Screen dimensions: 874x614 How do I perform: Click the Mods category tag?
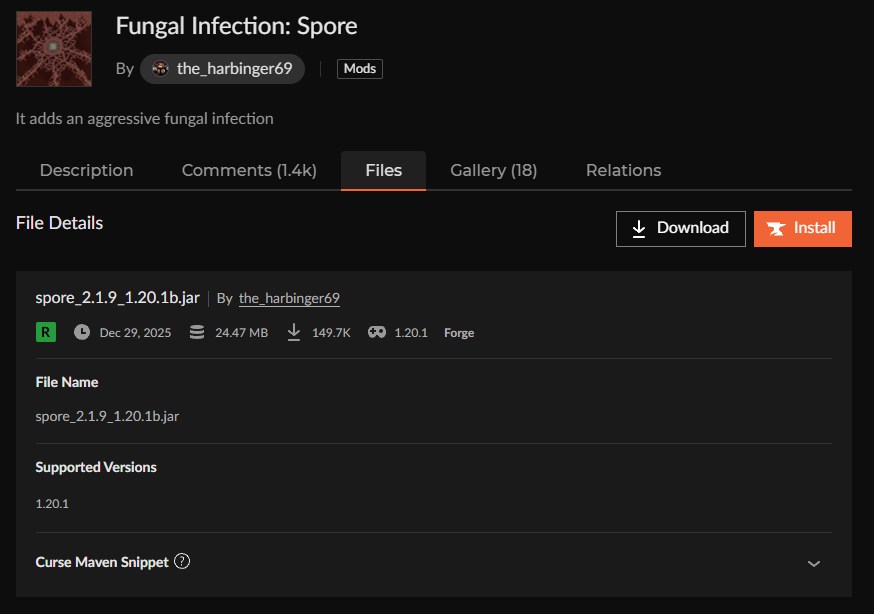360,69
